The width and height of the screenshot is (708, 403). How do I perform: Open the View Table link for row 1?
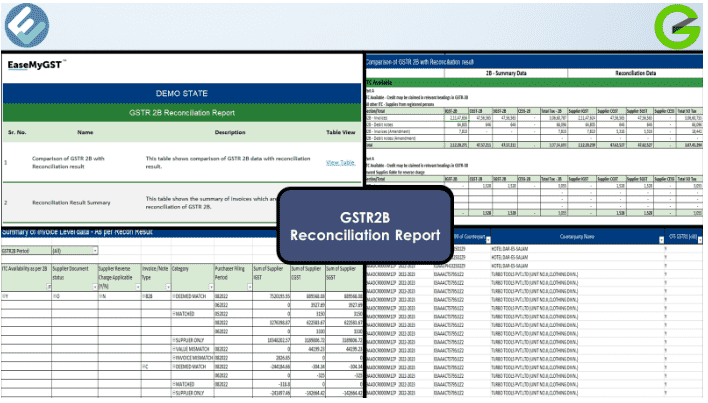click(x=340, y=161)
